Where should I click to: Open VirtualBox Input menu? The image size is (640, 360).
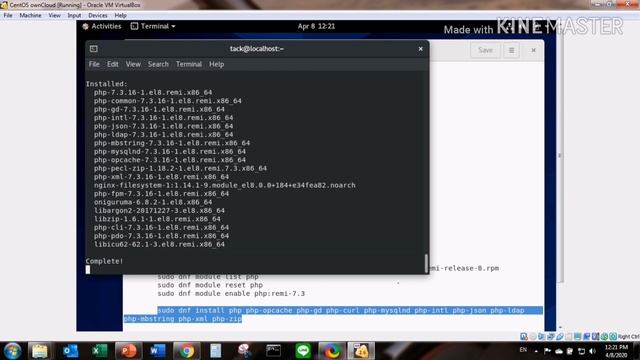(74, 16)
